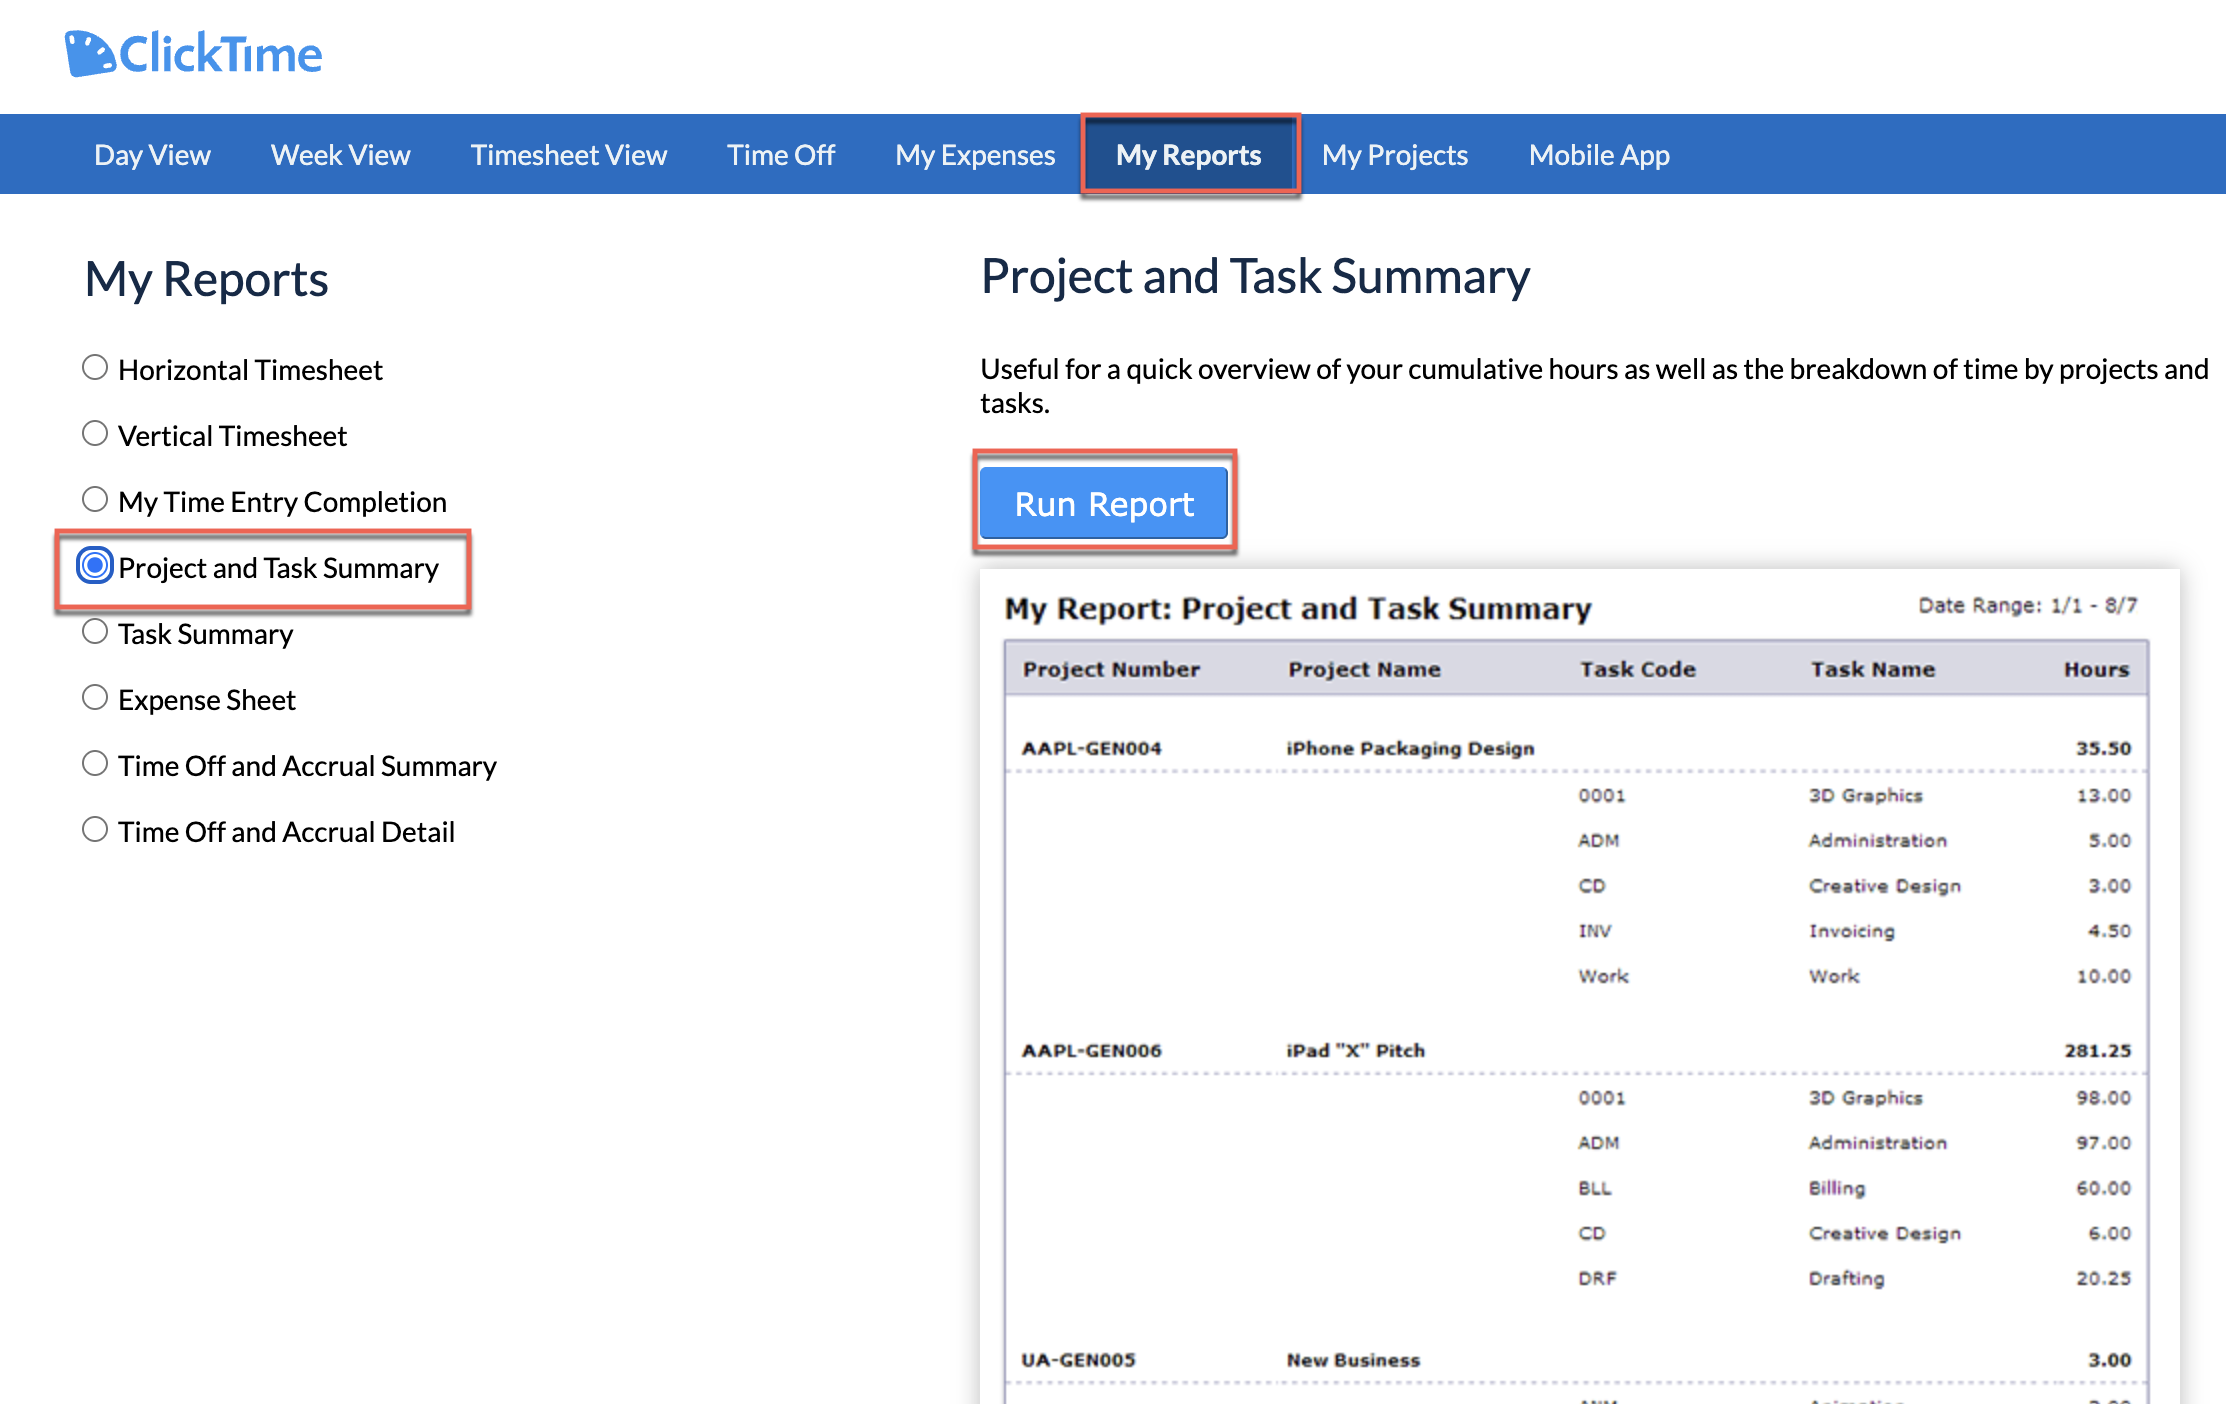Go to the Time Off tab
This screenshot has height=1404, width=2226.
780,155
